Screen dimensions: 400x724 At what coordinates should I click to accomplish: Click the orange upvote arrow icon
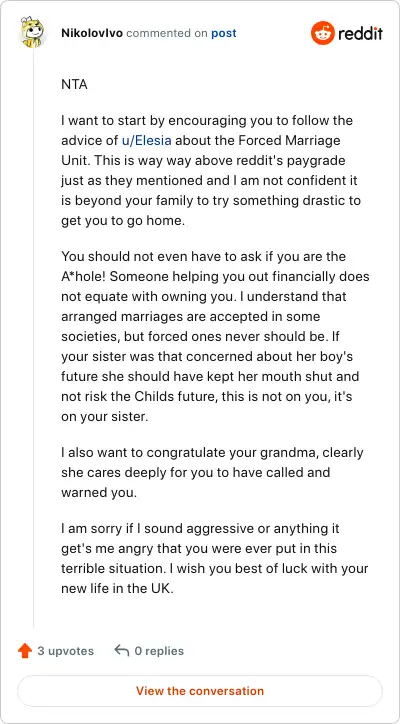(x=24, y=651)
